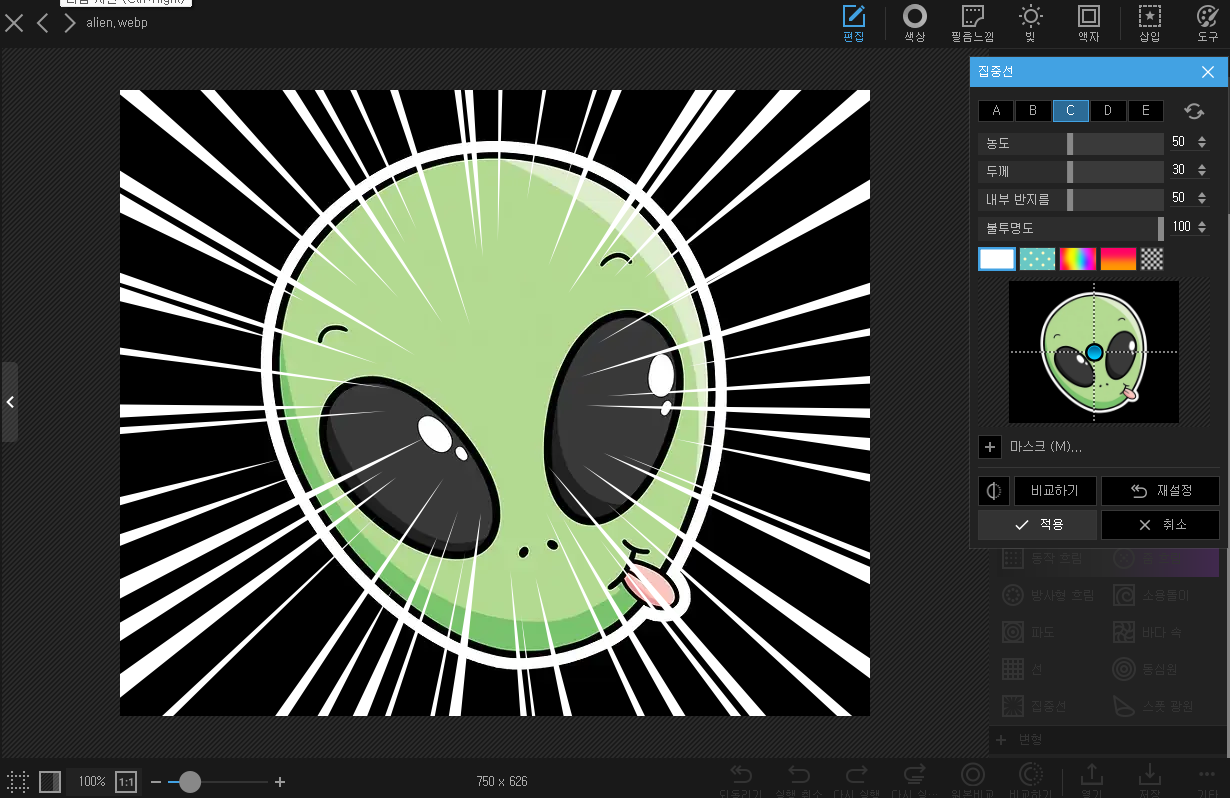Click the 농도 value field showing 50
Viewport: 1230px width, 798px height.
[1179, 143]
